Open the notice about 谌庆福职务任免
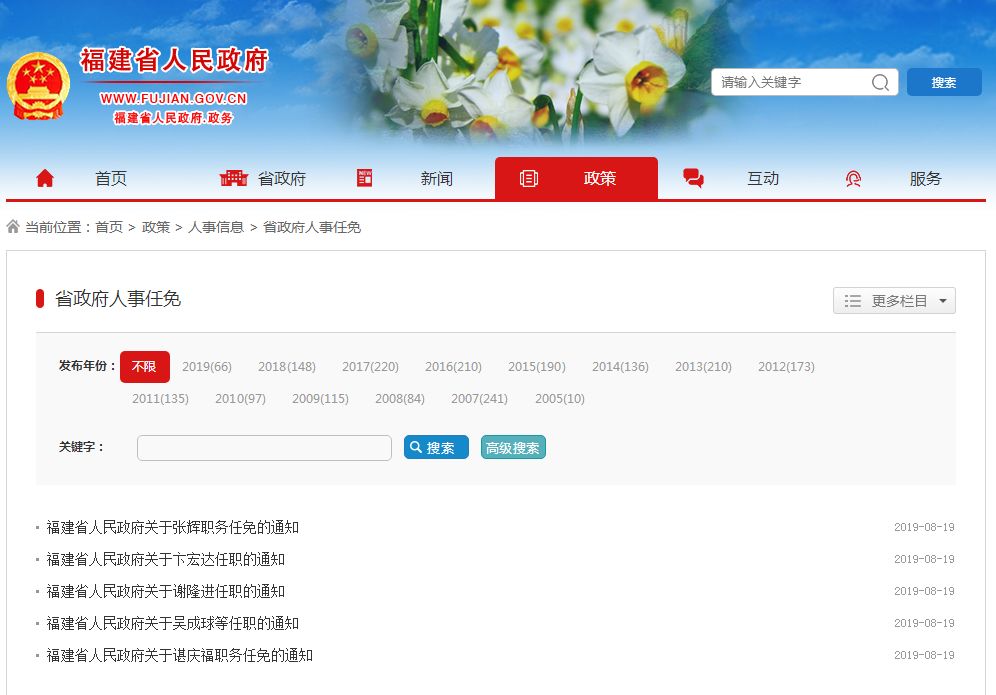This screenshot has width=996, height=695. click(180, 655)
